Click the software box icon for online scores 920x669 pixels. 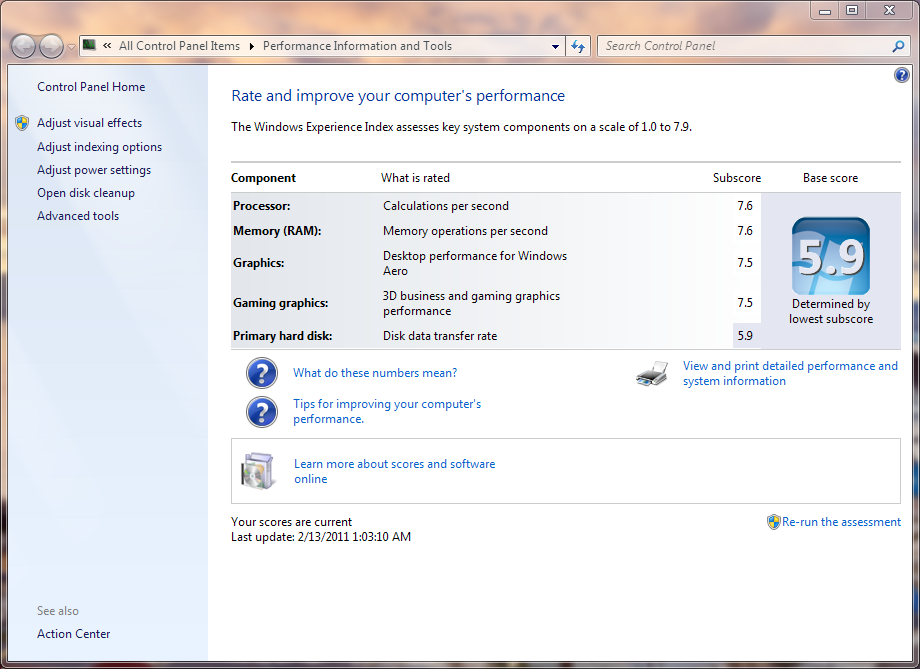(257, 471)
